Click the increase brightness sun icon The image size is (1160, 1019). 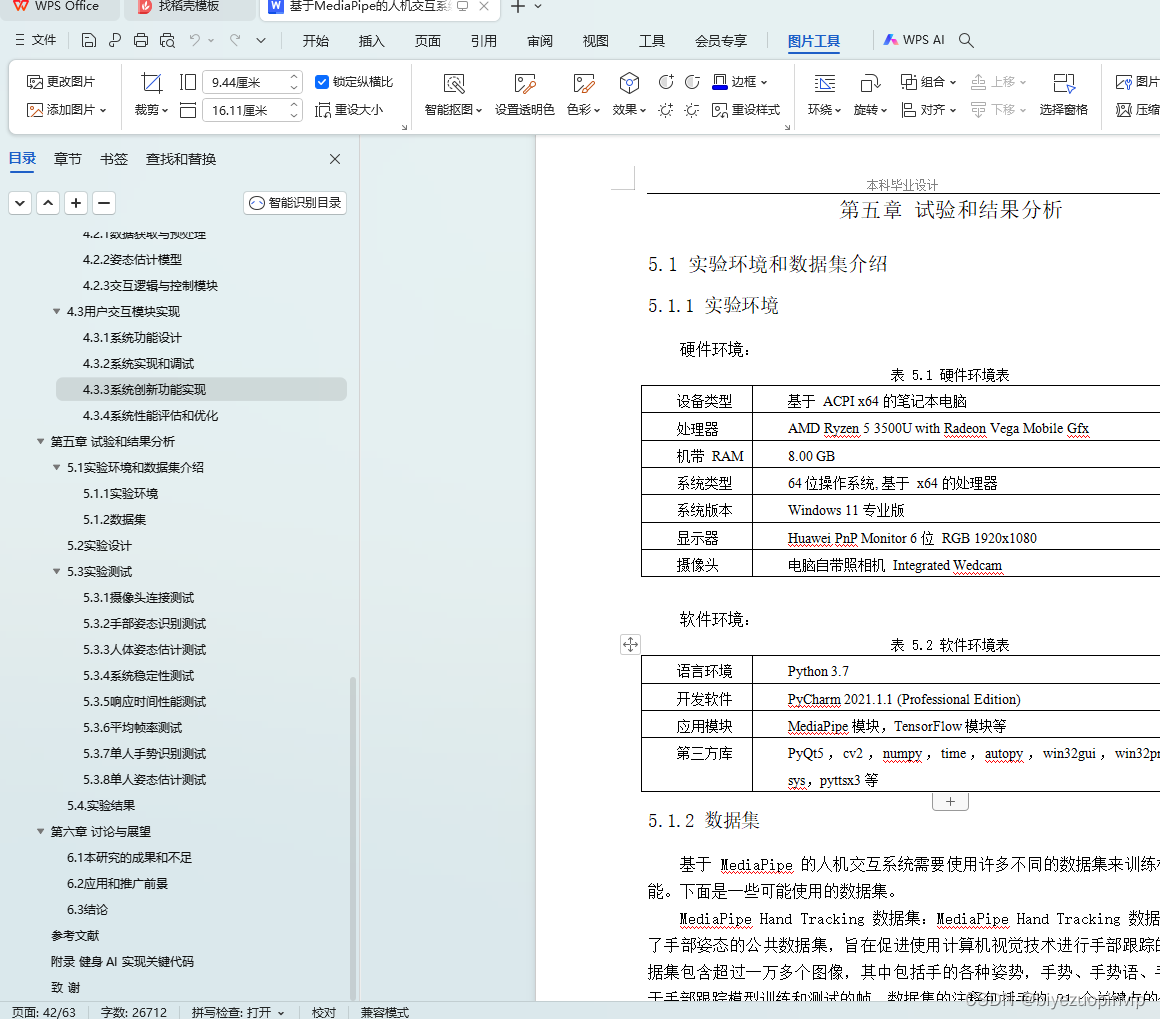(x=666, y=110)
